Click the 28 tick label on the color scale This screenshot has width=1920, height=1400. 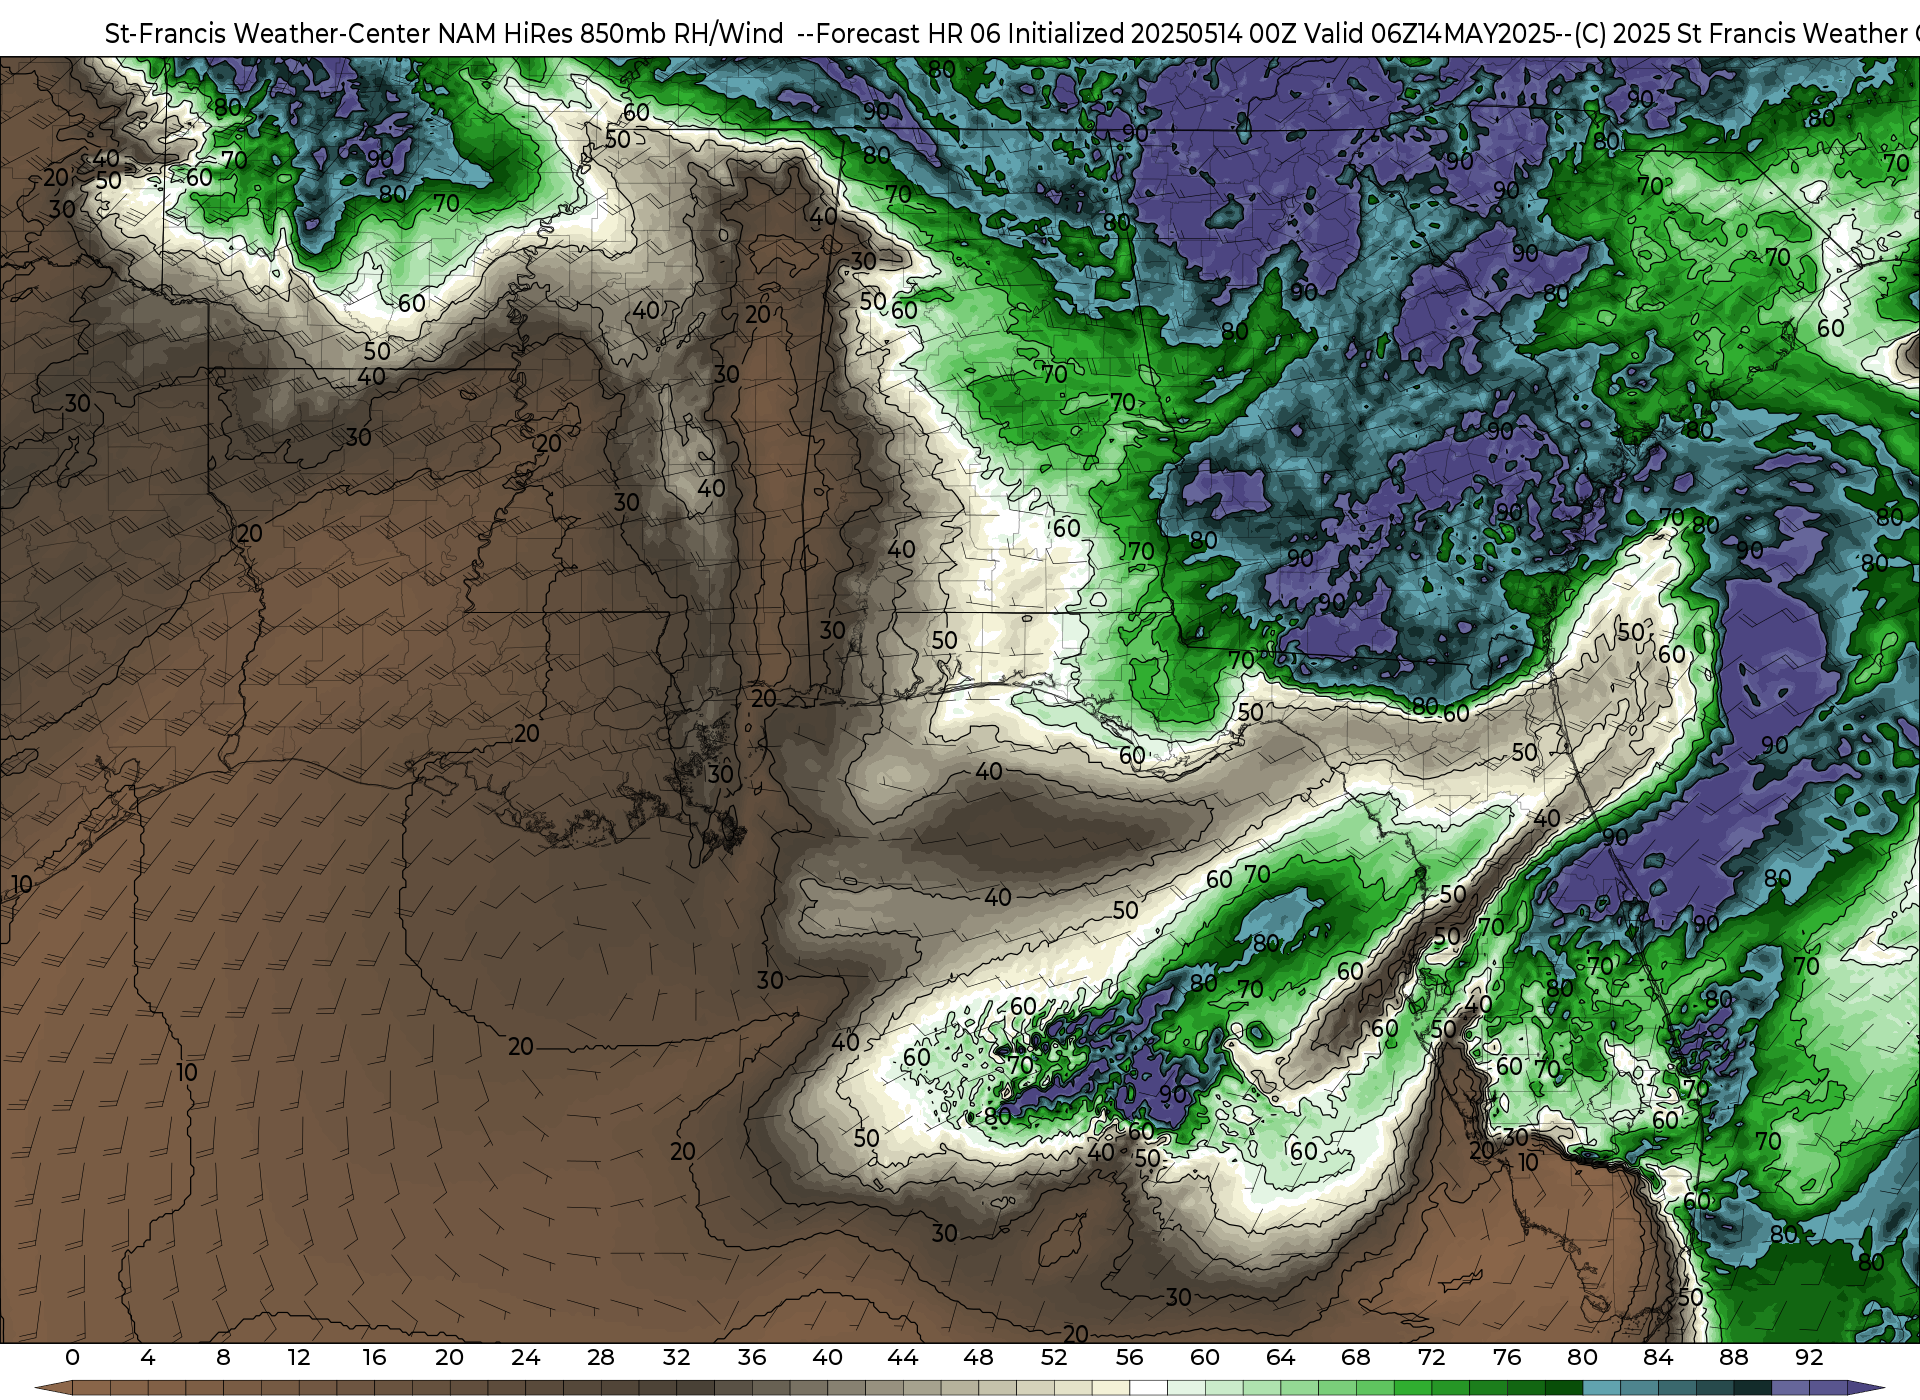601,1357
